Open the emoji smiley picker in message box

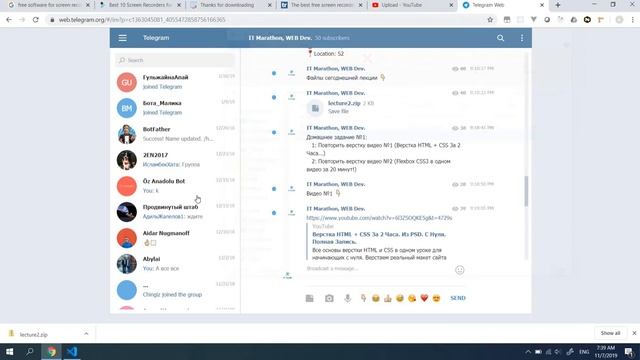(460, 270)
